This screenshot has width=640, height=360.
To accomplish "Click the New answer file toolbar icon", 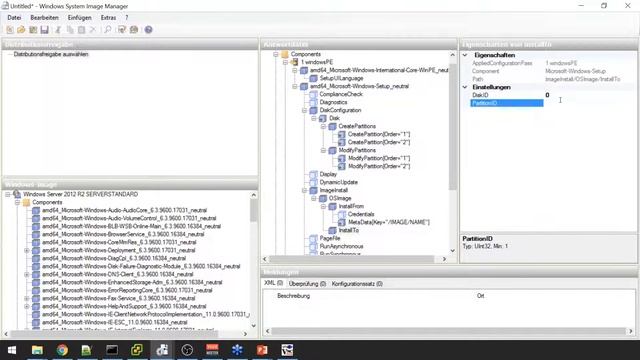I will (10, 30).
